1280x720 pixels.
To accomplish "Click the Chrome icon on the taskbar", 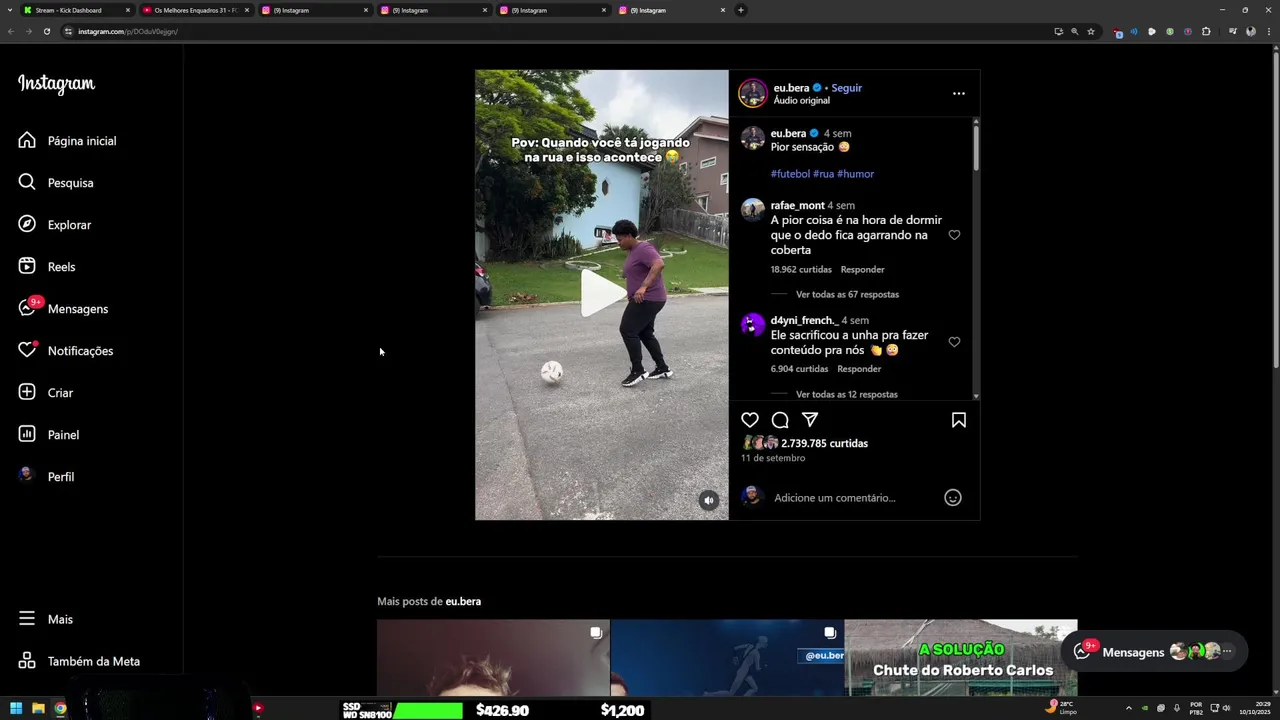I will (x=60, y=709).
